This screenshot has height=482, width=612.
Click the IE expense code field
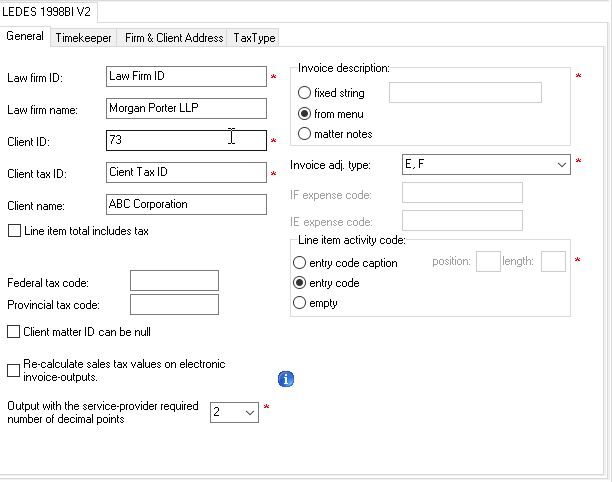point(462,221)
